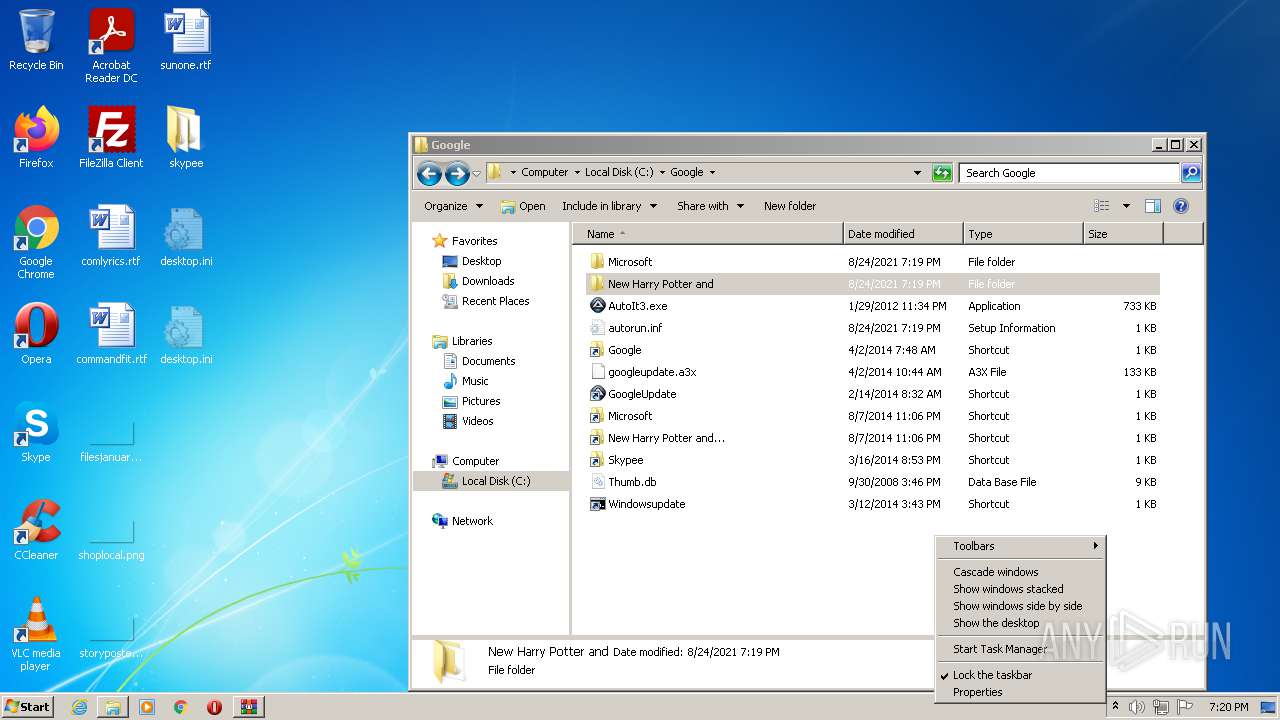Screen dimensions: 1280x720
Task: Click the green Refresh button beside address bar
Action: 942,173
